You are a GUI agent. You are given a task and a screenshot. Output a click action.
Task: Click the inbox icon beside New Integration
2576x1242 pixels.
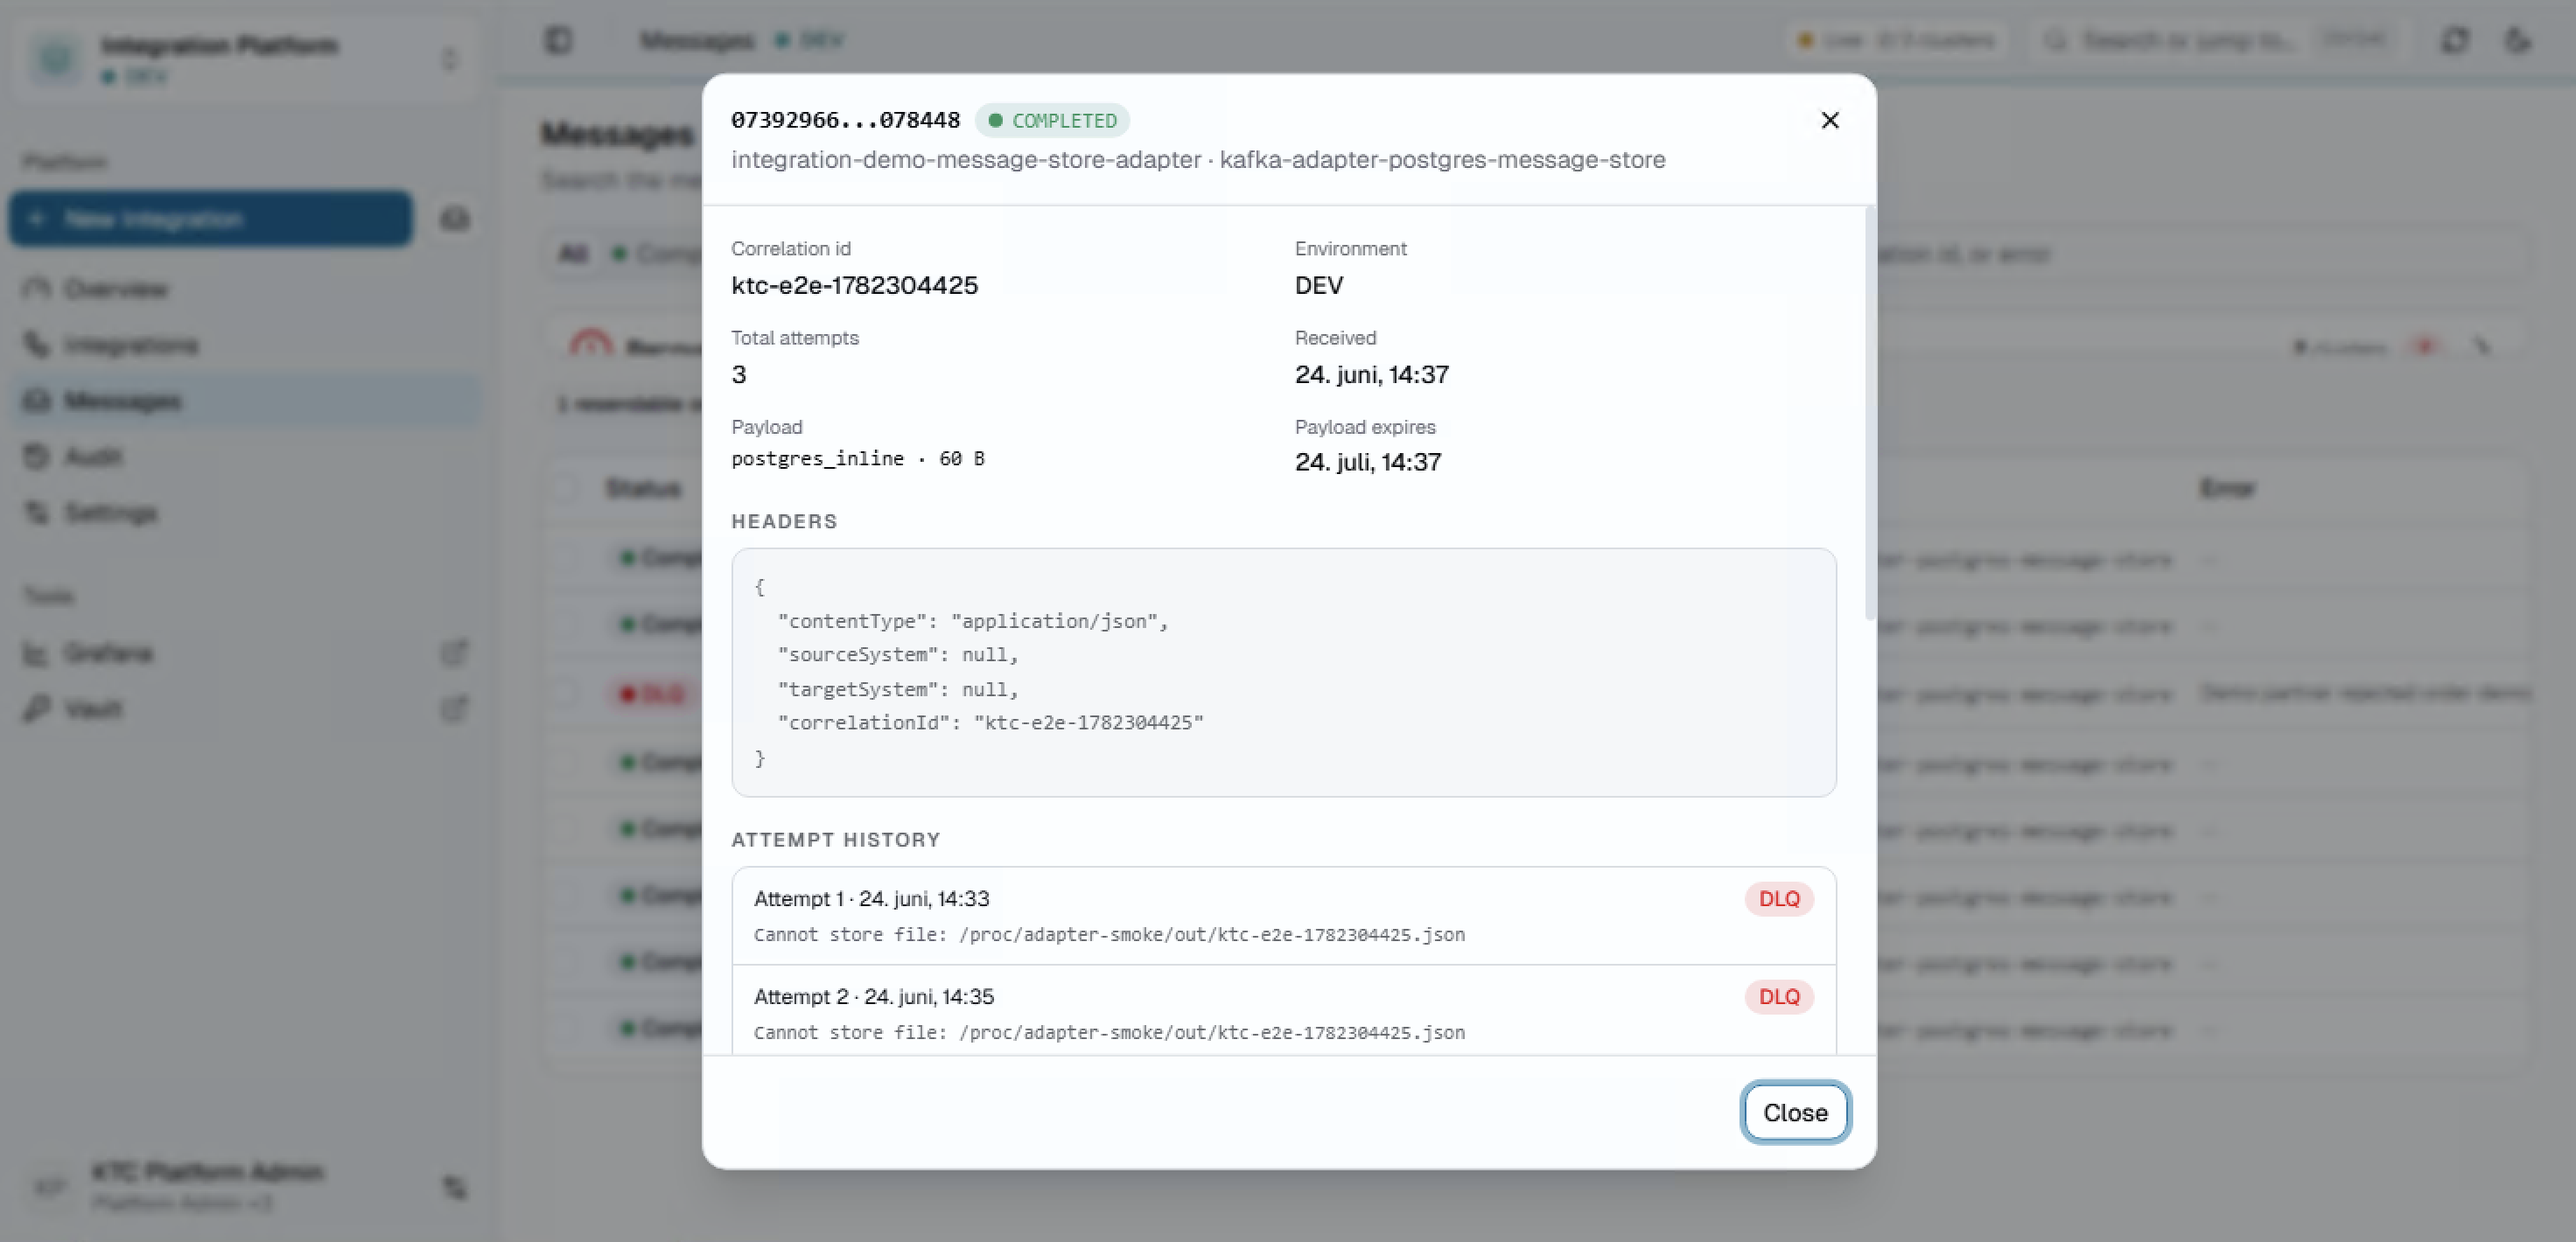coord(455,218)
